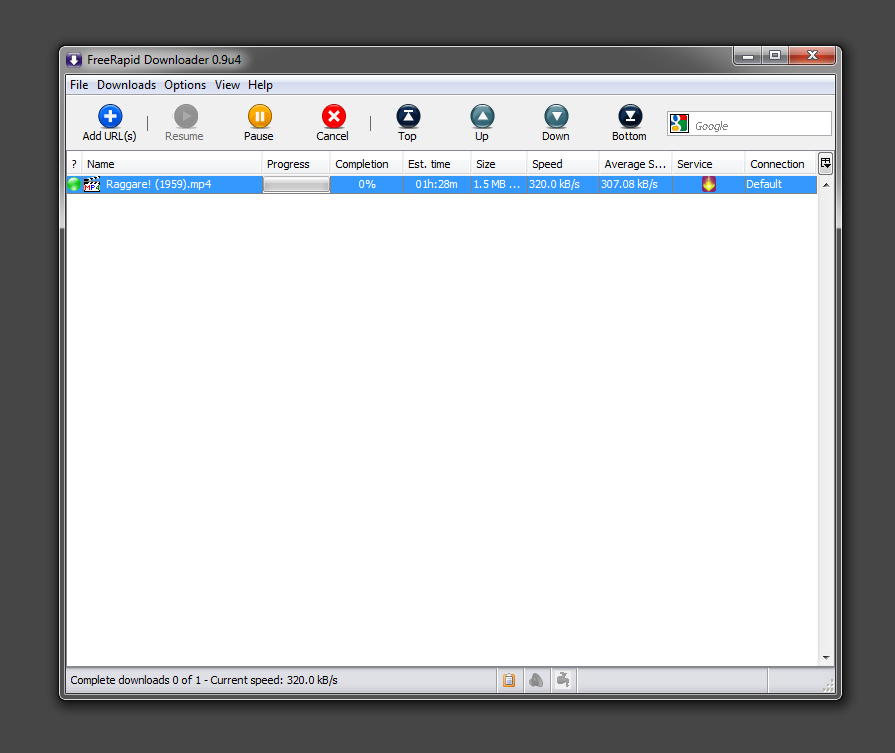The height and width of the screenshot is (753, 895).
Task: Open the Downloads menu
Action: click(126, 85)
